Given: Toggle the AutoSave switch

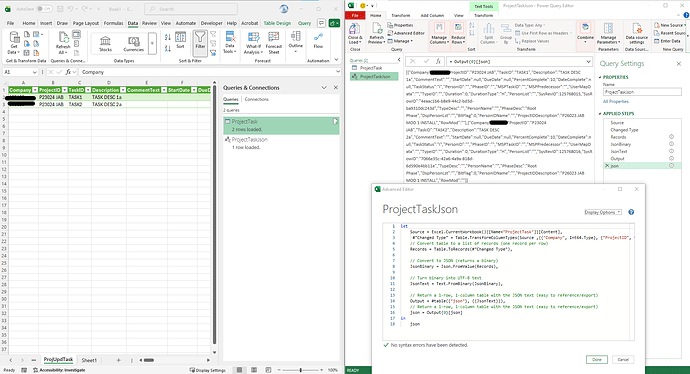Looking at the screenshot, I should click(44, 9).
